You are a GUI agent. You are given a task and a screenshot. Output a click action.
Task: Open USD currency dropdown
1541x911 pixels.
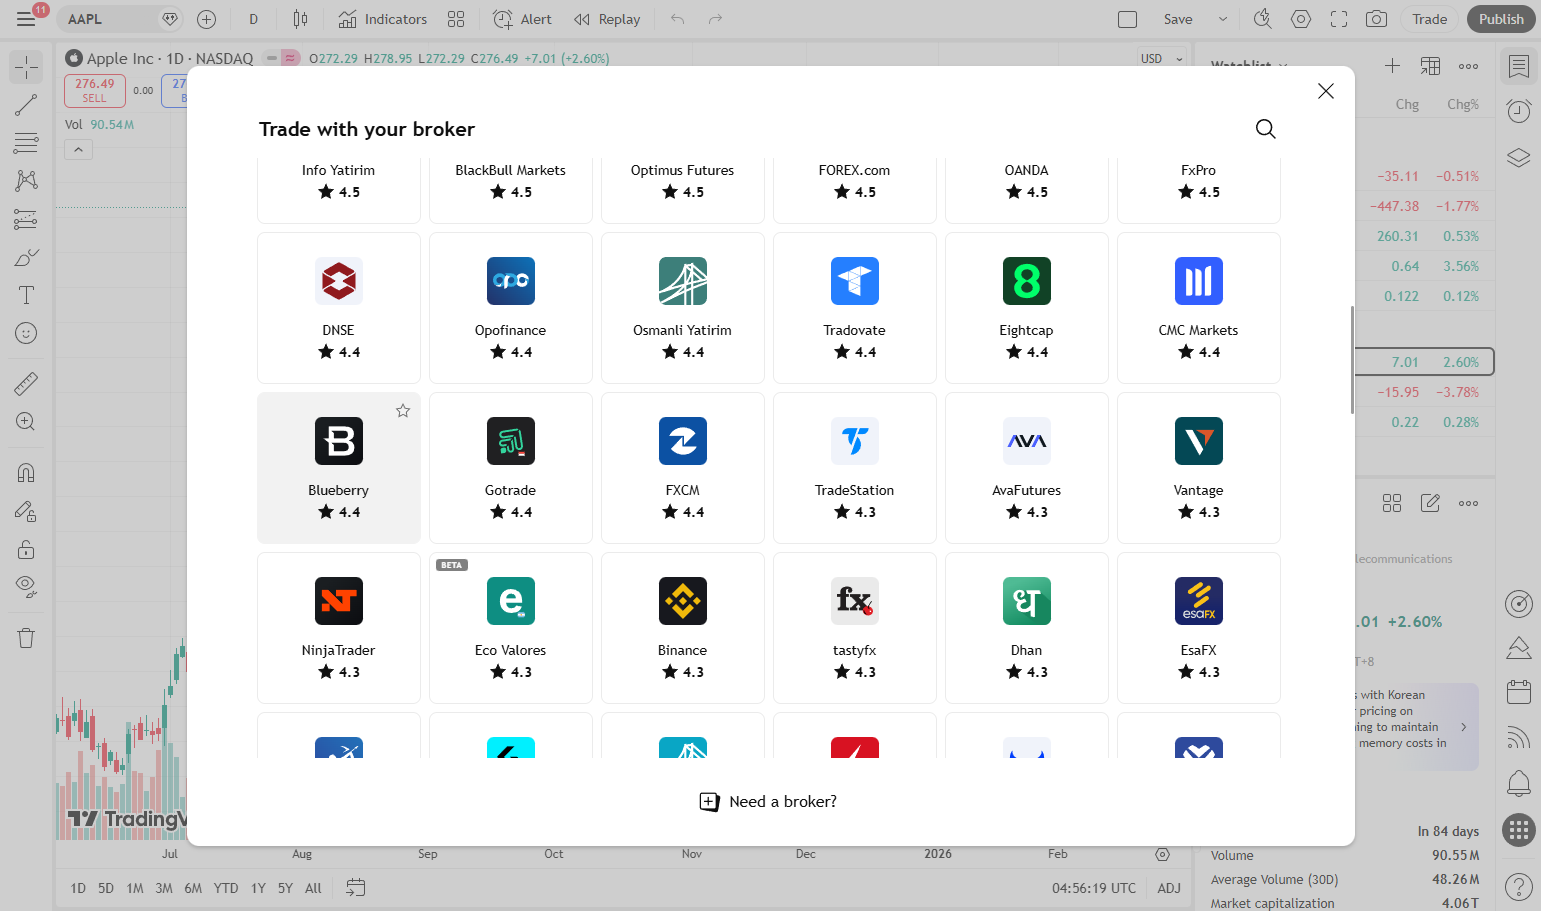point(1161,59)
